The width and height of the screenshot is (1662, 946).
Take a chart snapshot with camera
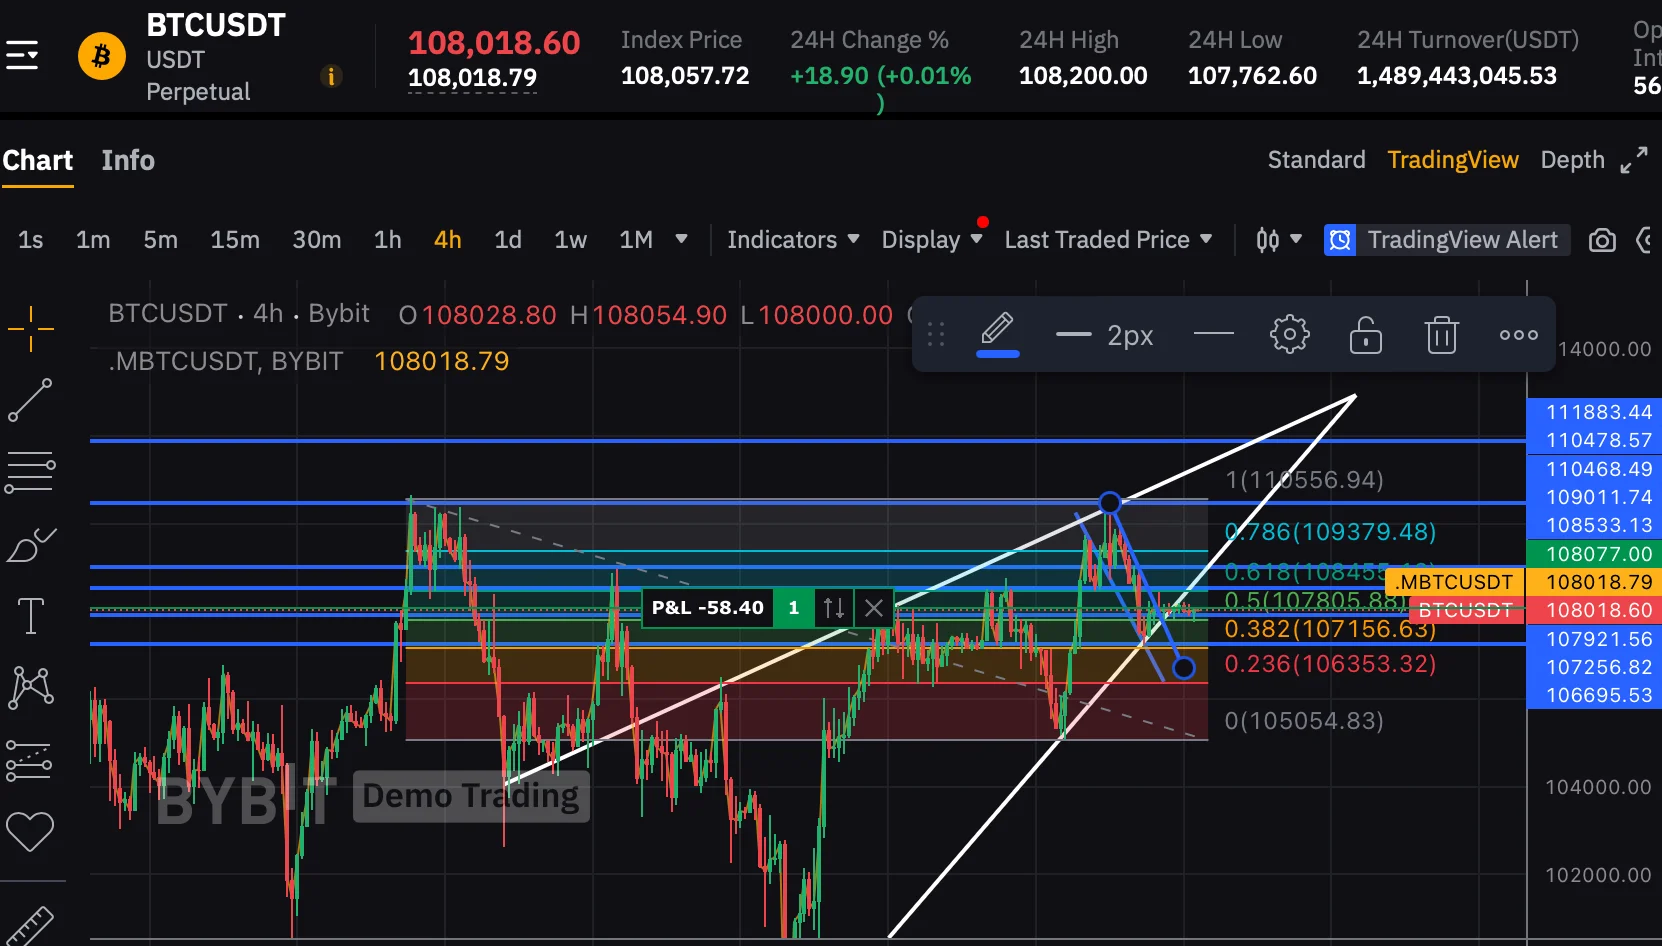(x=1602, y=240)
